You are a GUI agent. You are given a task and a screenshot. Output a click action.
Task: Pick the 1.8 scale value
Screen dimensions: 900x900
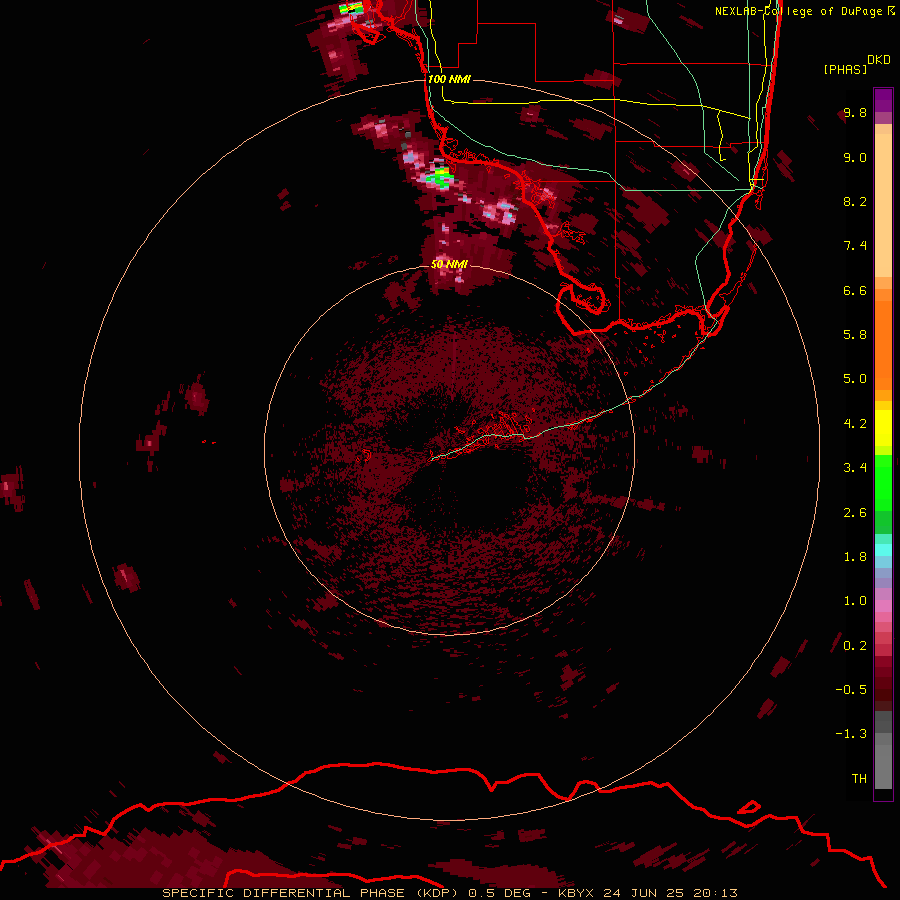pyautogui.click(x=855, y=557)
